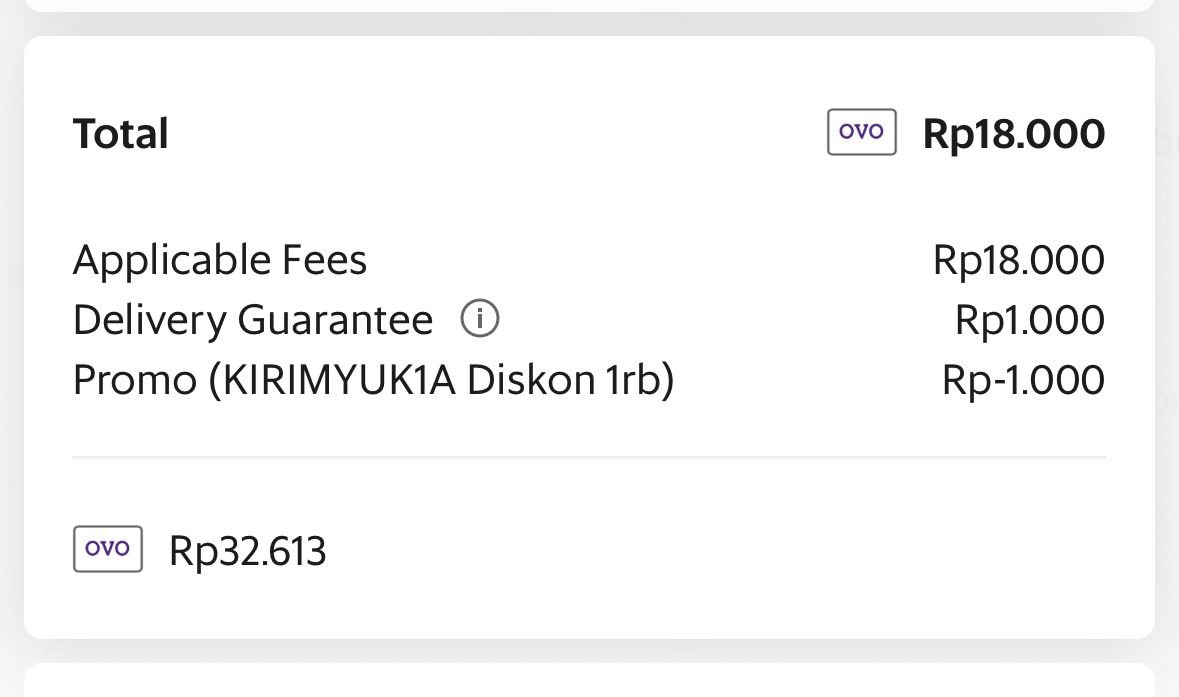Select the bold Rp18.000 total amount

(1013, 134)
